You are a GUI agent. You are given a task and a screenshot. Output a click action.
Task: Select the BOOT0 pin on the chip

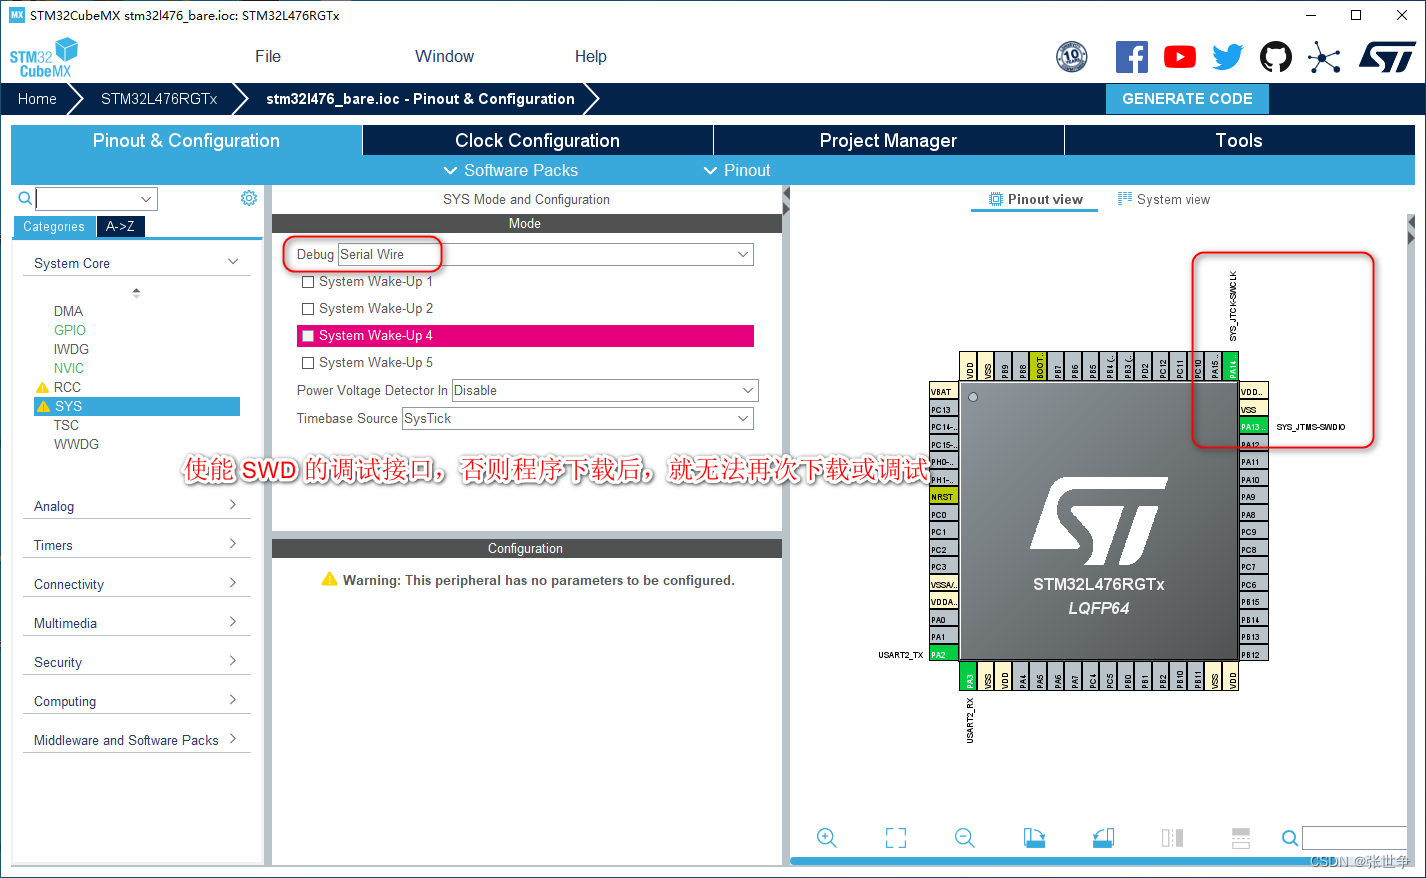click(1039, 366)
